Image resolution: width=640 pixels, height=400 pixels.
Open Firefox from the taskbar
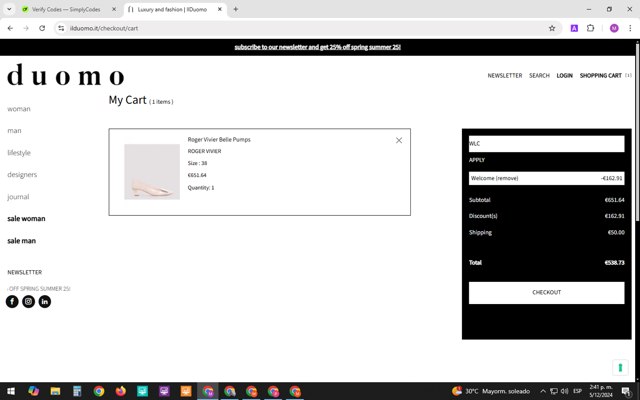120,391
